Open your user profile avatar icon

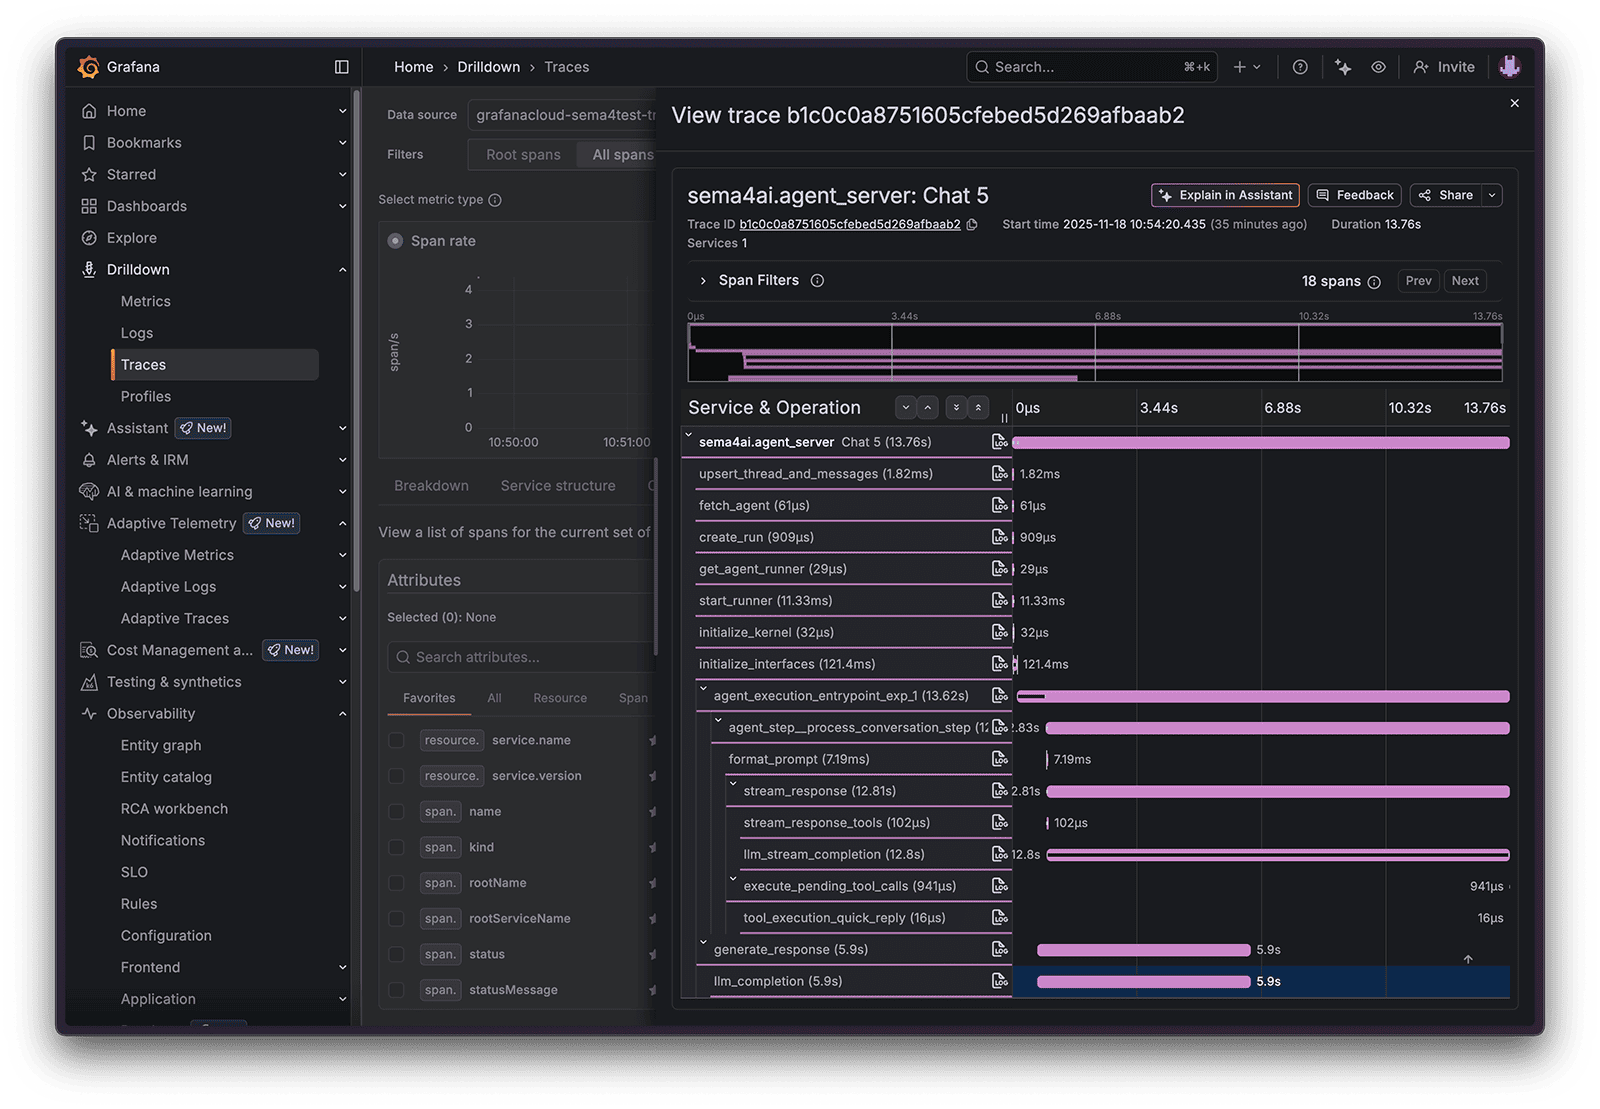pos(1510,67)
